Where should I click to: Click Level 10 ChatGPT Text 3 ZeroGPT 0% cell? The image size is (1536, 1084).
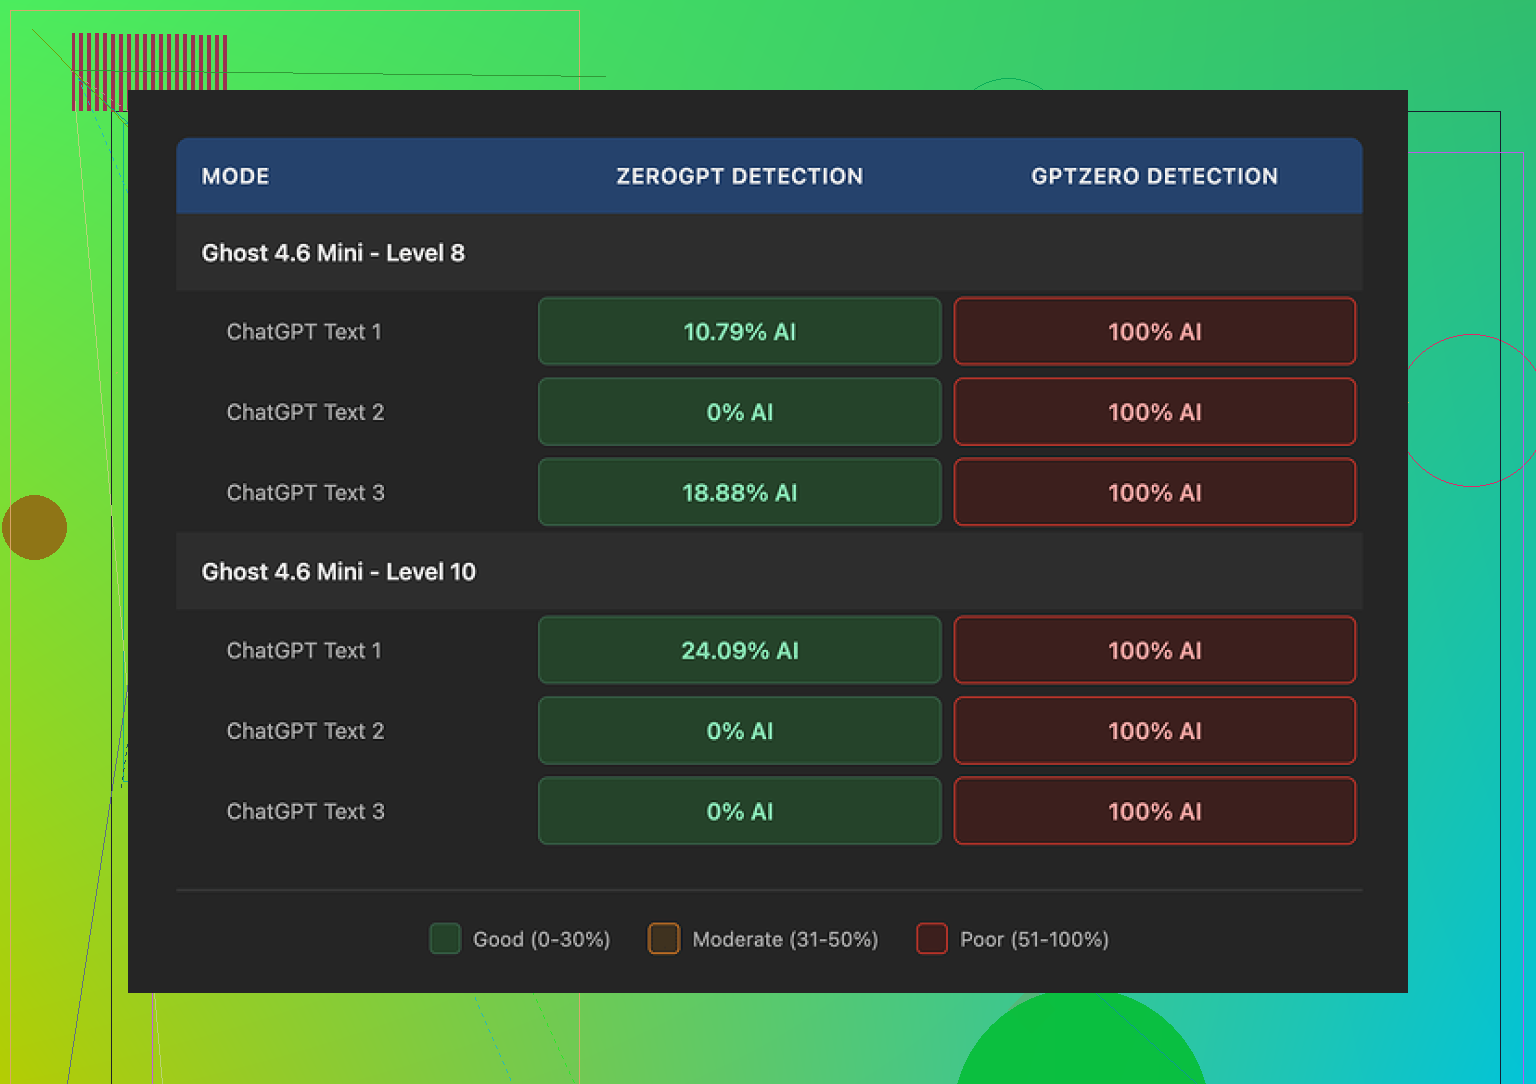pos(739,812)
